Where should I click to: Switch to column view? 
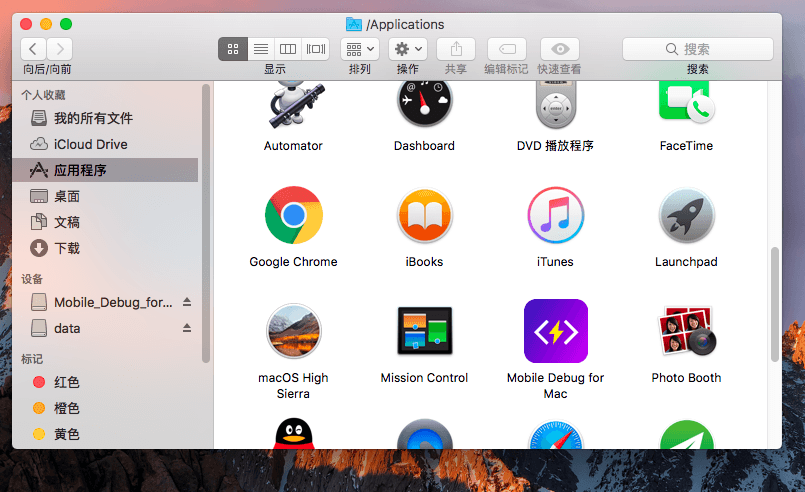(x=288, y=49)
